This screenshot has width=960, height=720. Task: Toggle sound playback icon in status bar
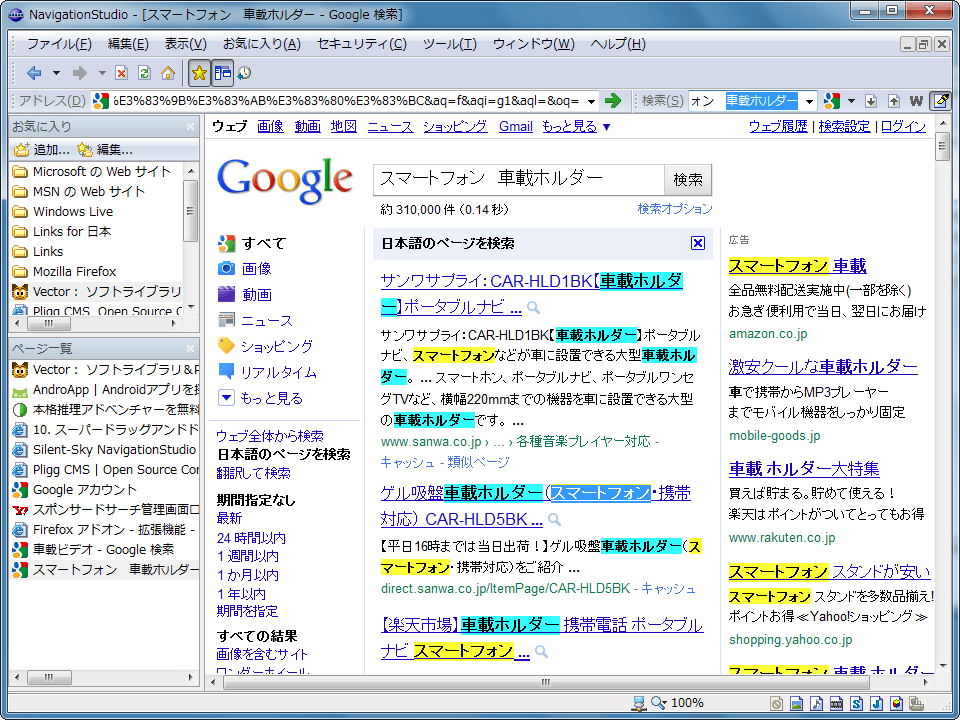coord(817,703)
